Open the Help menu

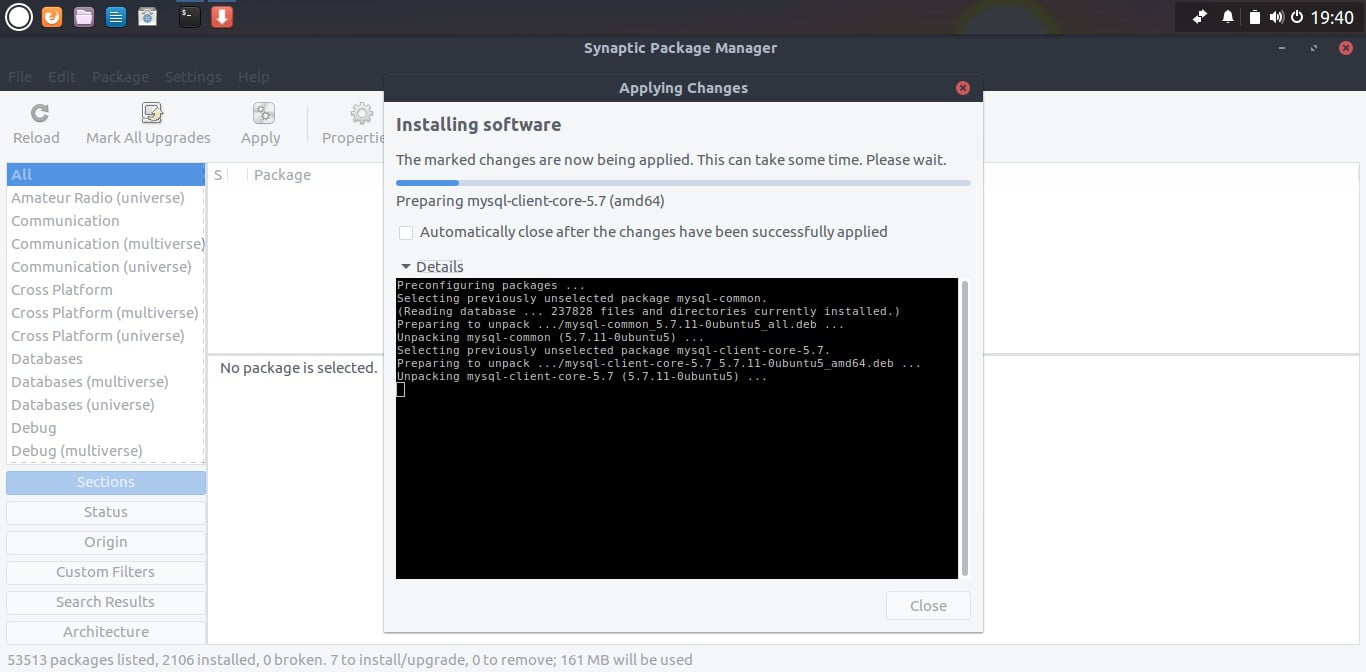[253, 77]
